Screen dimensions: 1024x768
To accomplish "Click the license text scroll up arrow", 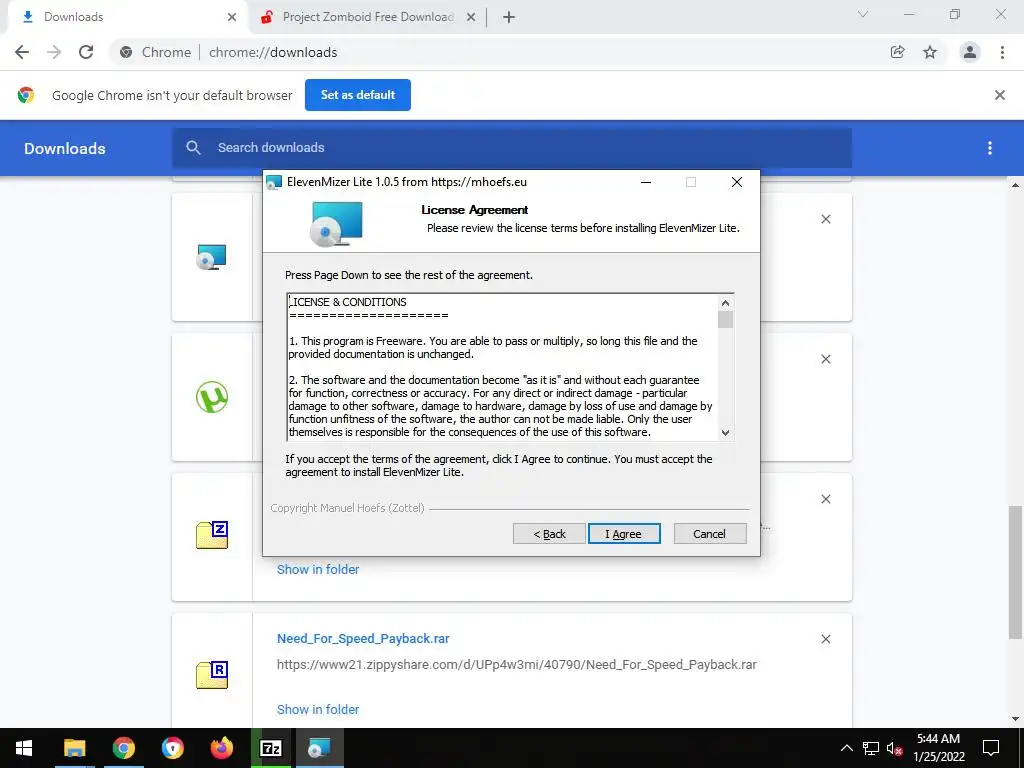I will point(725,303).
